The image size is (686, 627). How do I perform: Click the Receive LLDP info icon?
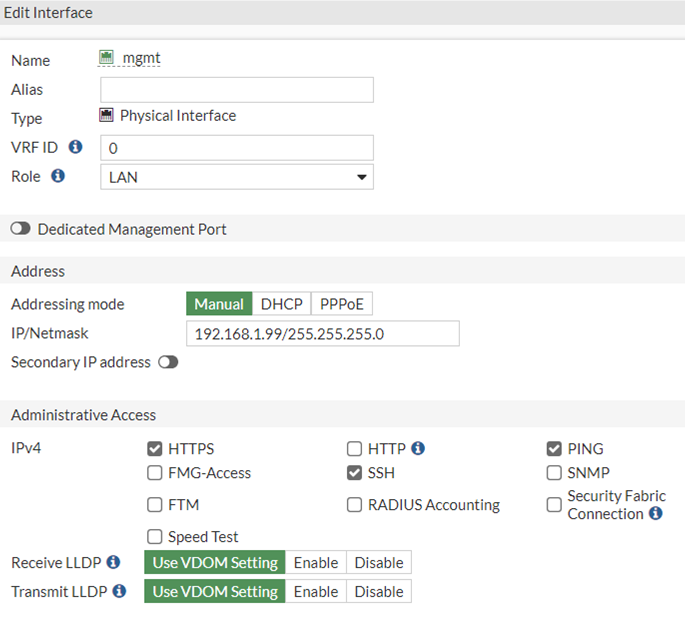pyautogui.click(x=113, y=562)
